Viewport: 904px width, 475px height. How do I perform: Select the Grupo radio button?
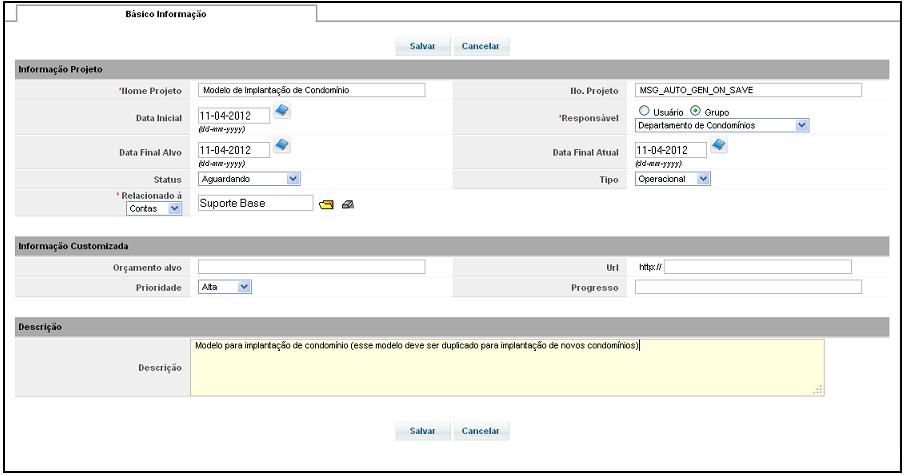point(695,111)
